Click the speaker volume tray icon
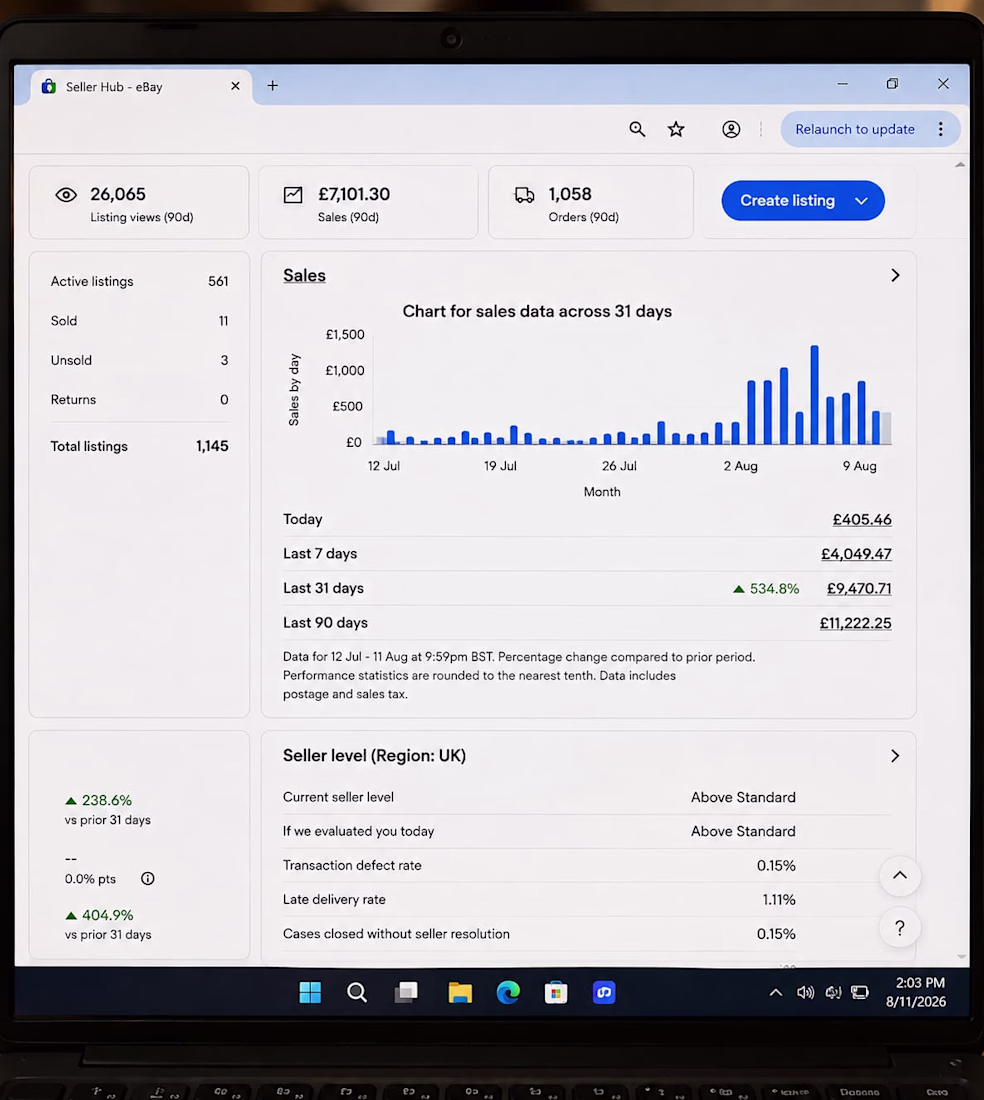Screen dimensions: 984x1100 [x=805, y=993]
